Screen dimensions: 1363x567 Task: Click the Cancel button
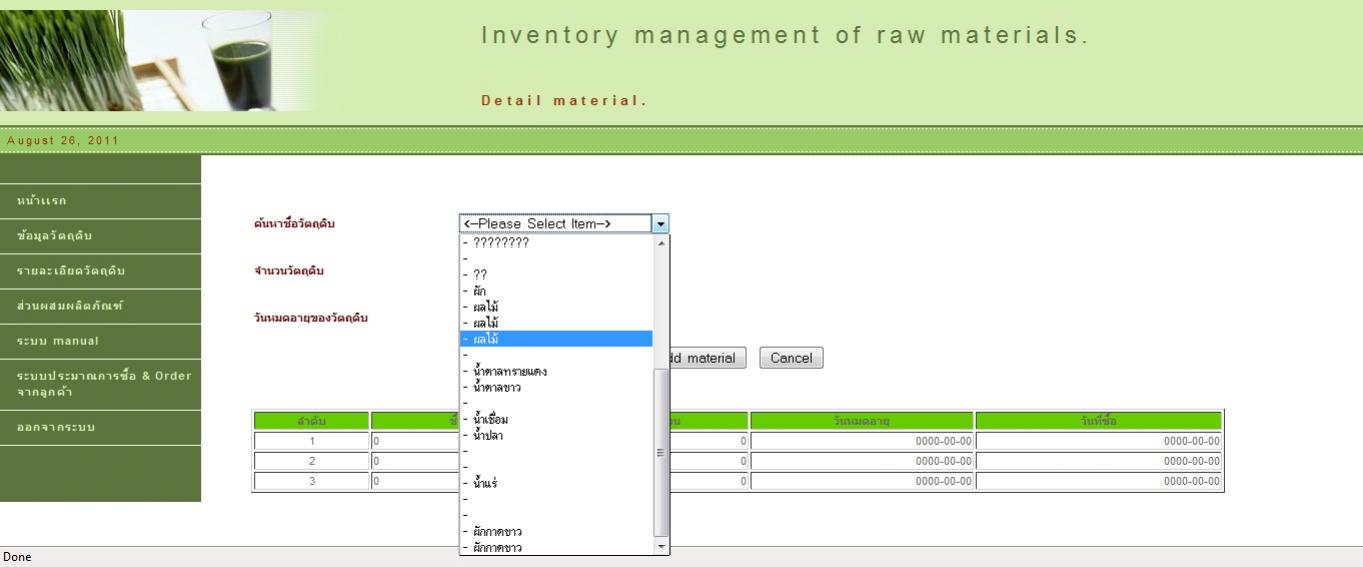791,358
